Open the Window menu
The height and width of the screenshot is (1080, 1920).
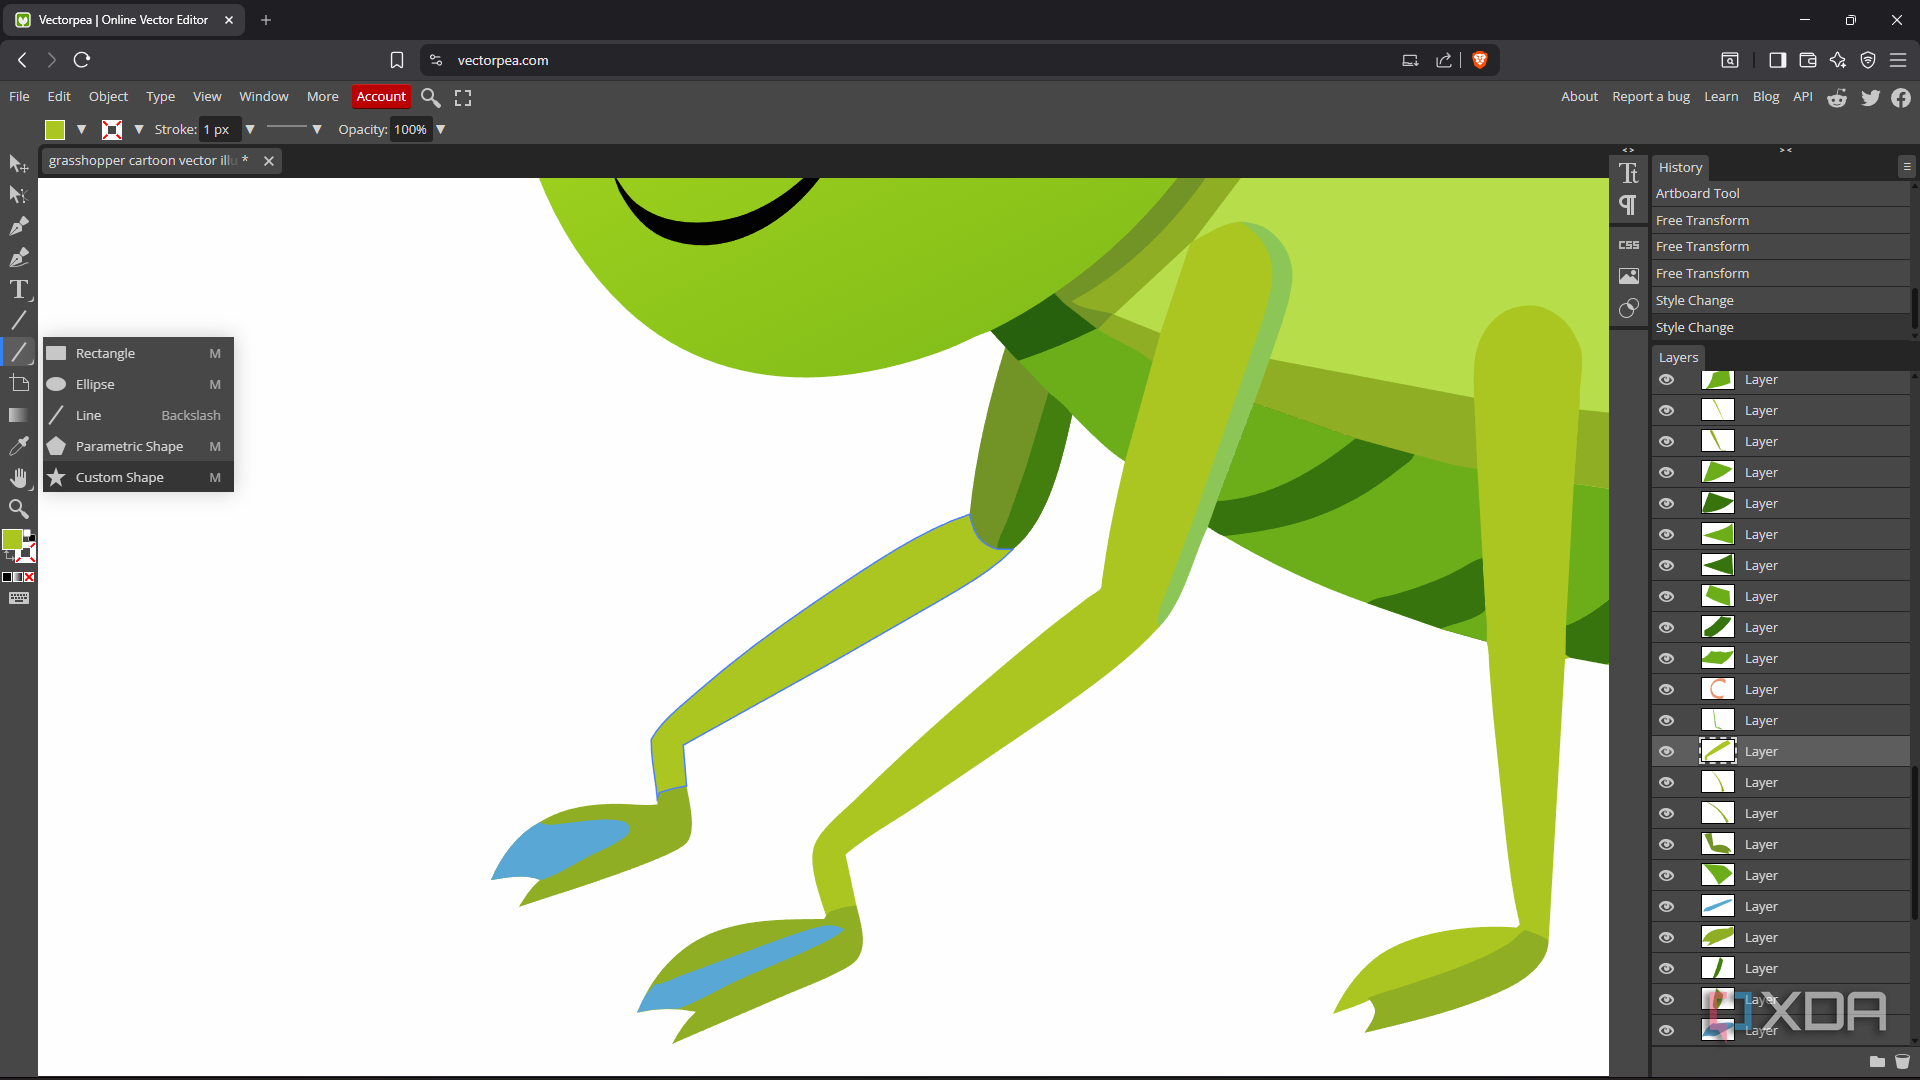point(264,97)
